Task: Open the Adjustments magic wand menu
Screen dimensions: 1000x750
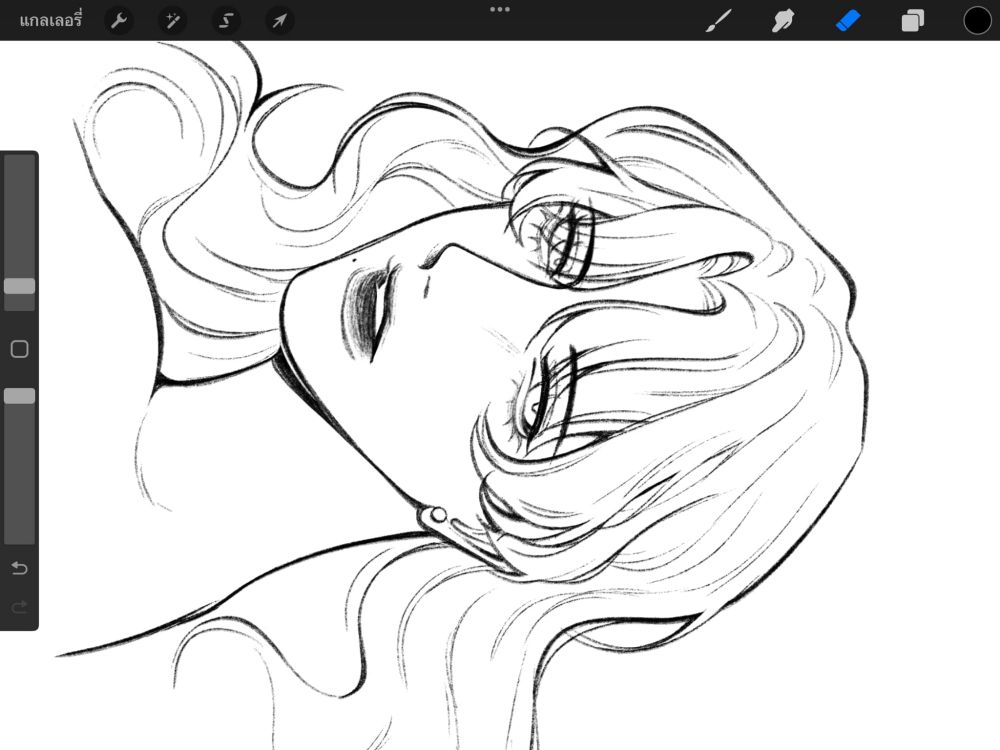Action: (172, 21)
